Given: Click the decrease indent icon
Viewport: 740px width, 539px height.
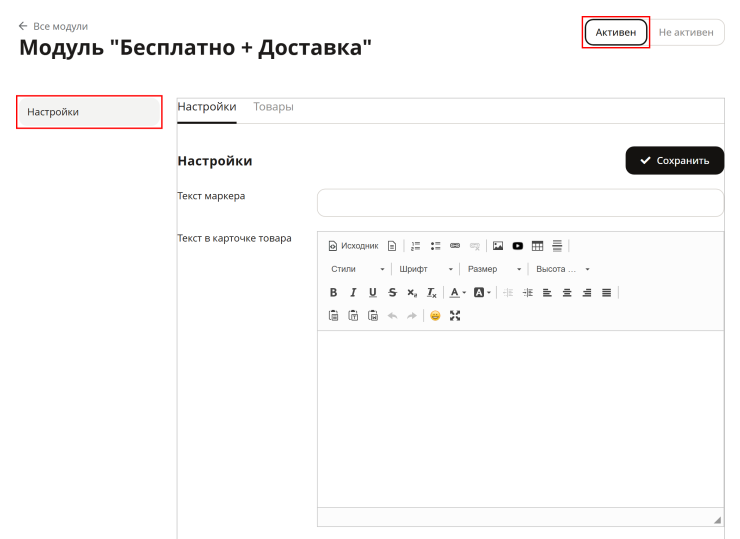Looking at the screenshot, I should point(508,293).
